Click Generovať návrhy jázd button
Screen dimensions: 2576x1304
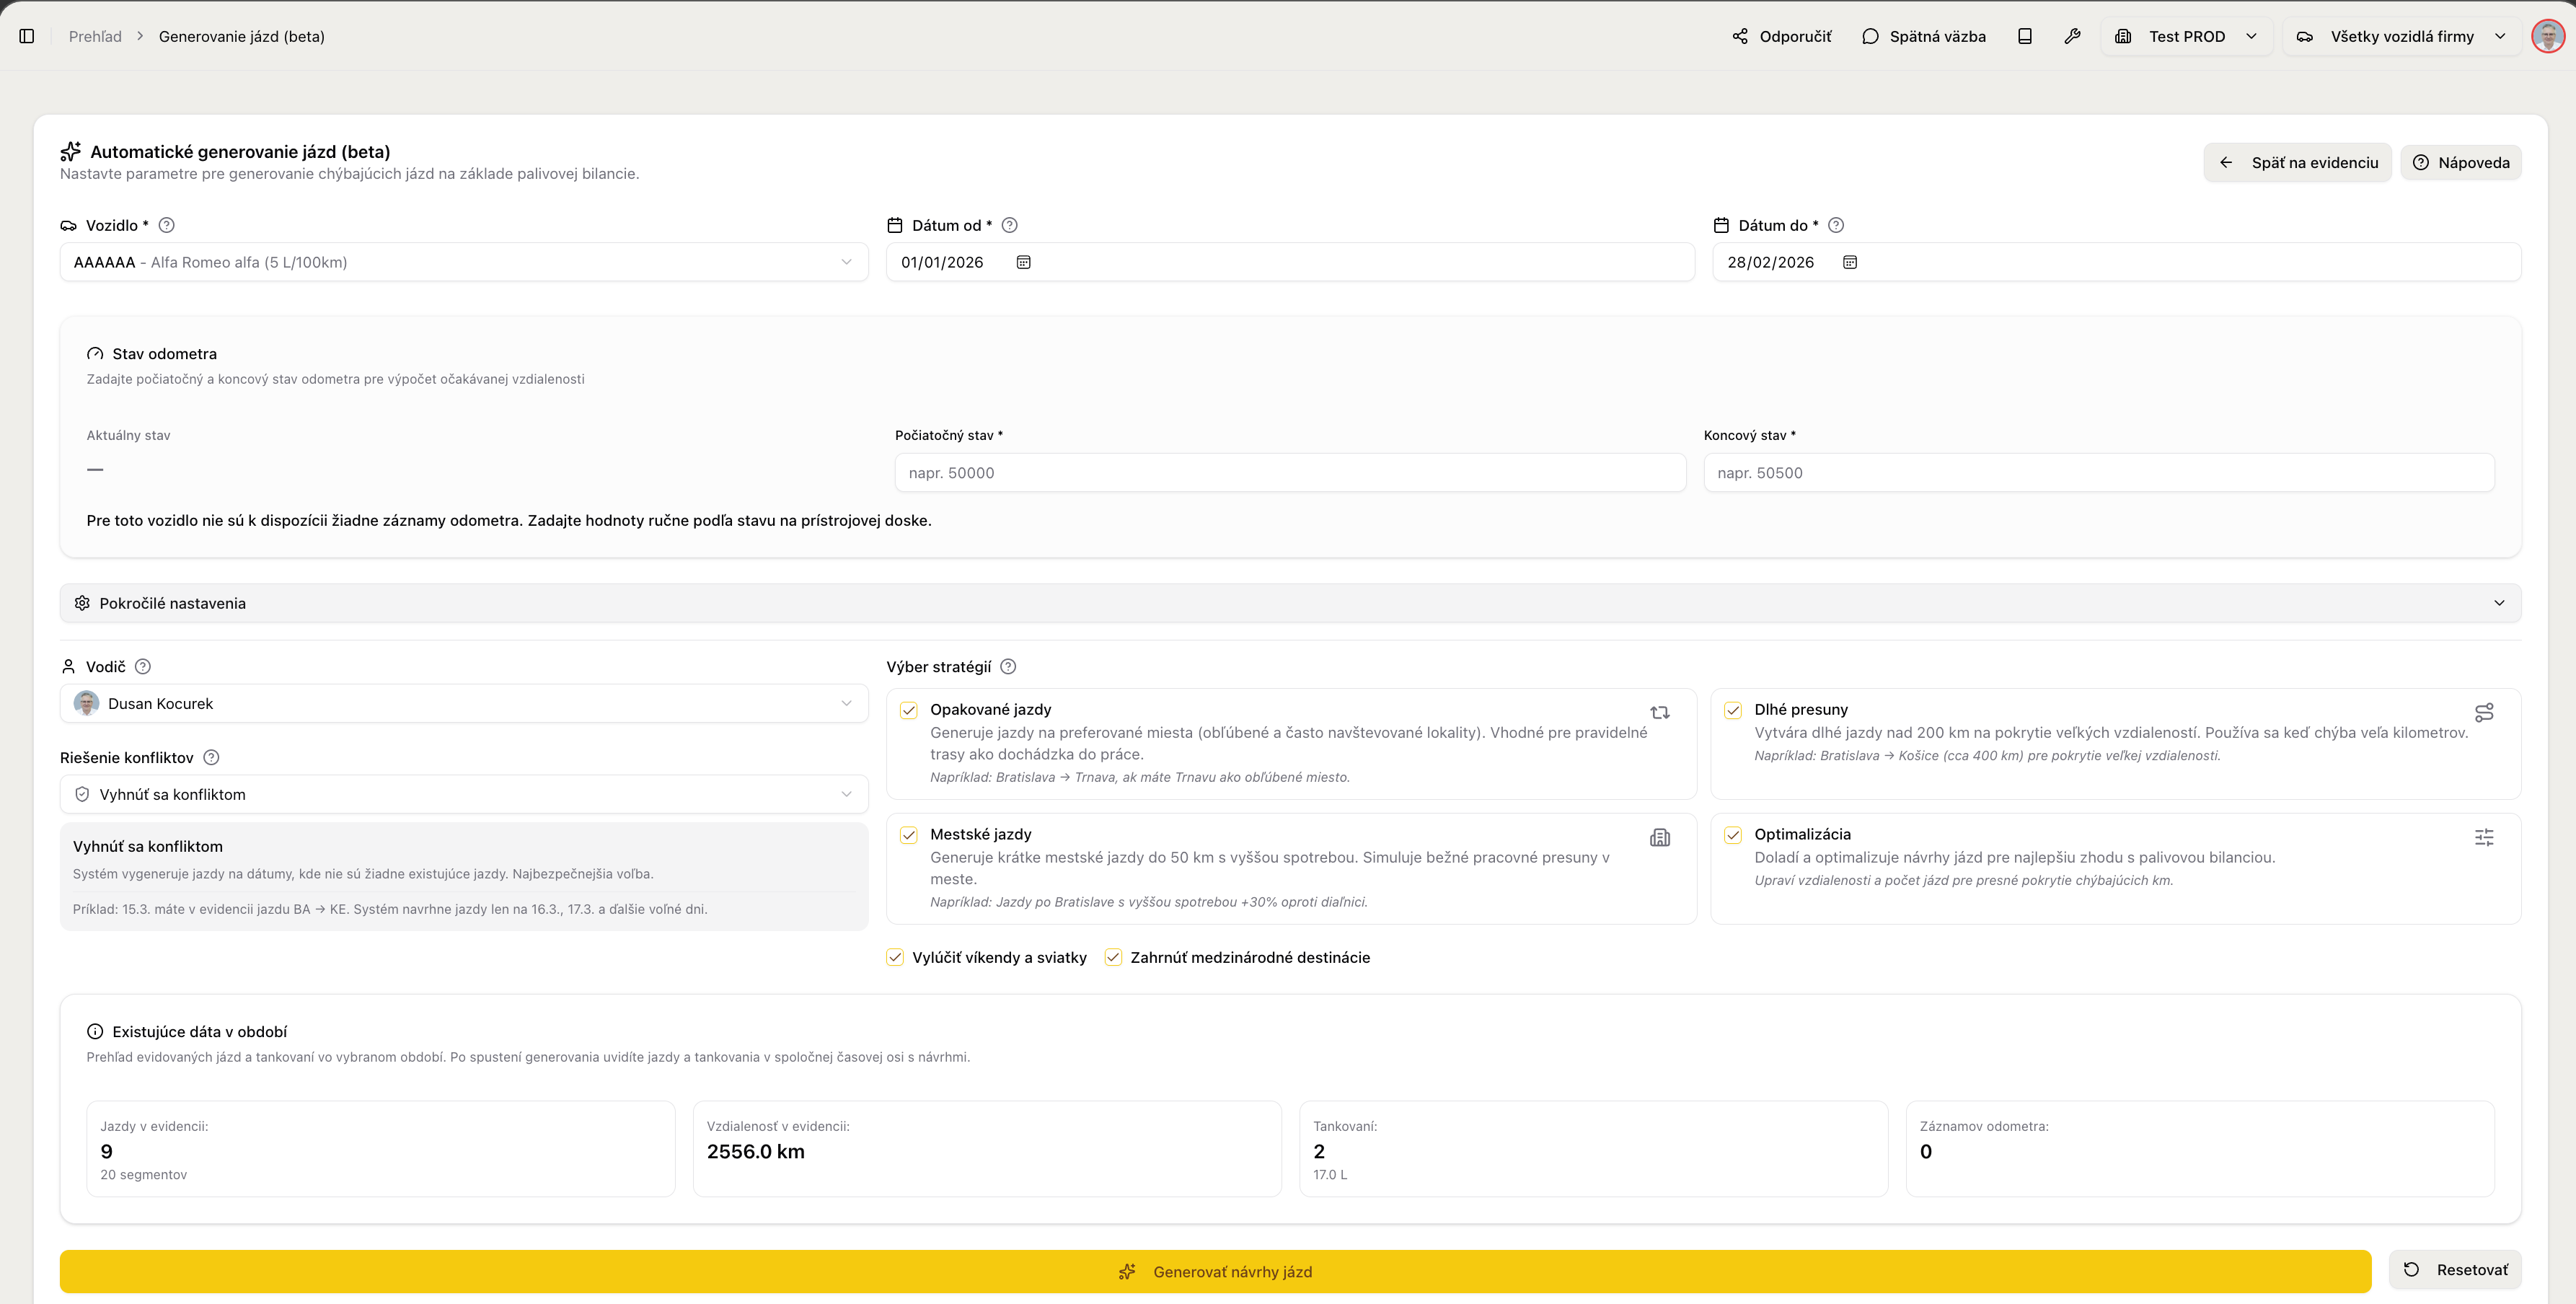click(1215, 1271)
